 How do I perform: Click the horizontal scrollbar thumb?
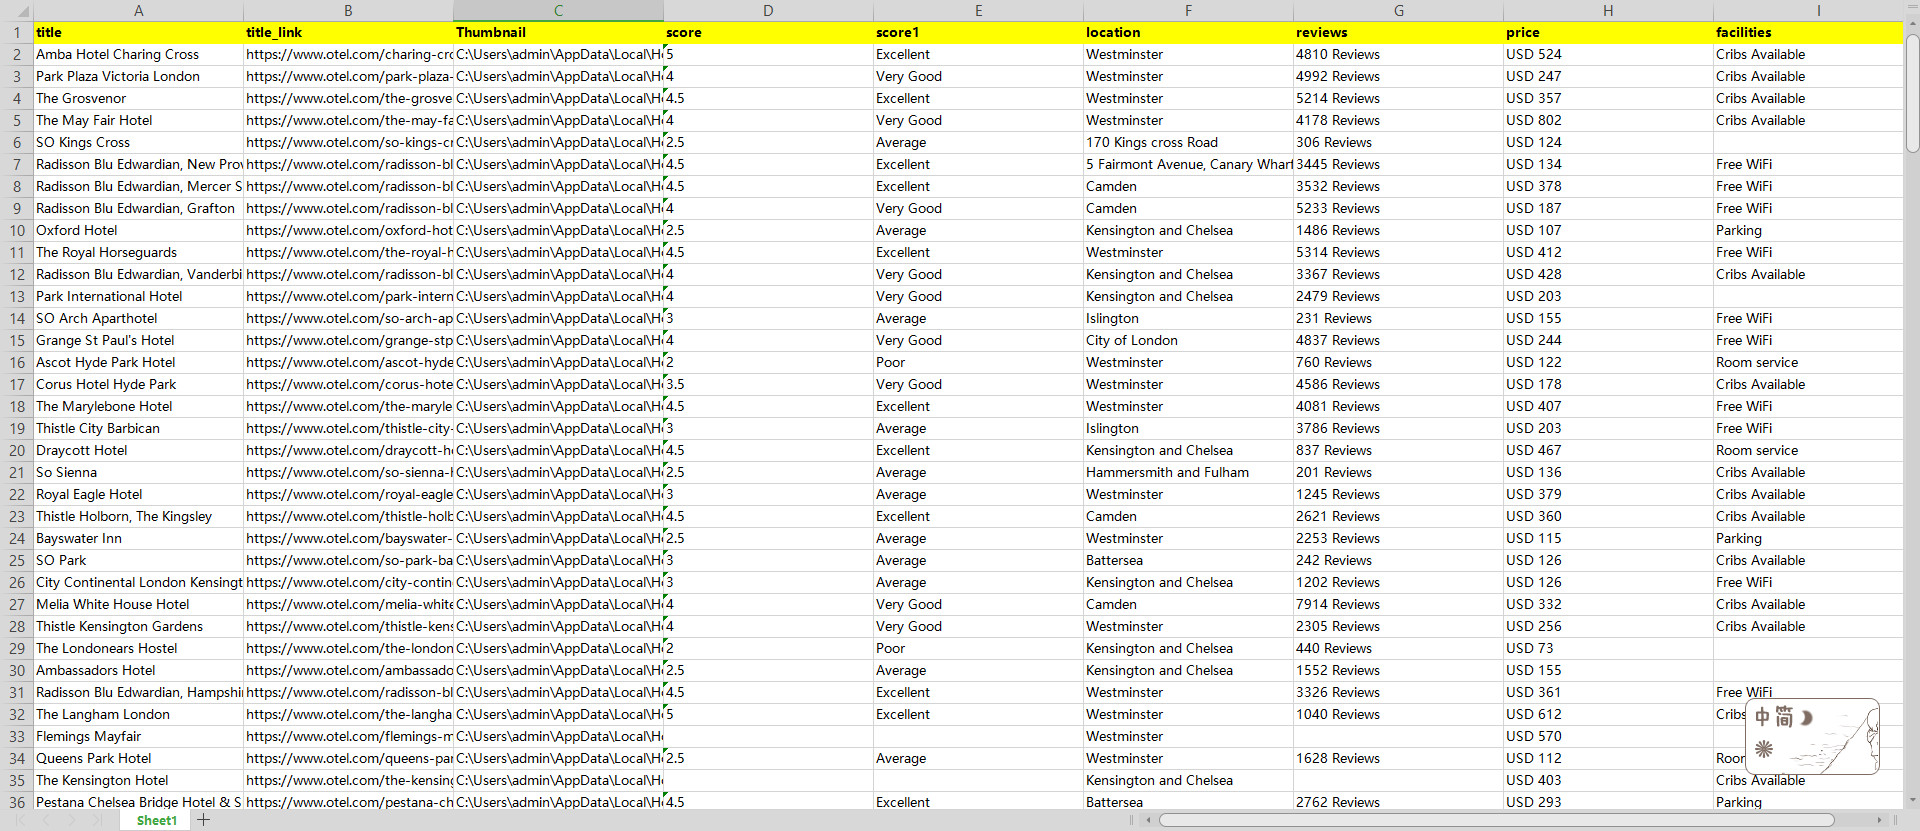[x=1495, y=820]
